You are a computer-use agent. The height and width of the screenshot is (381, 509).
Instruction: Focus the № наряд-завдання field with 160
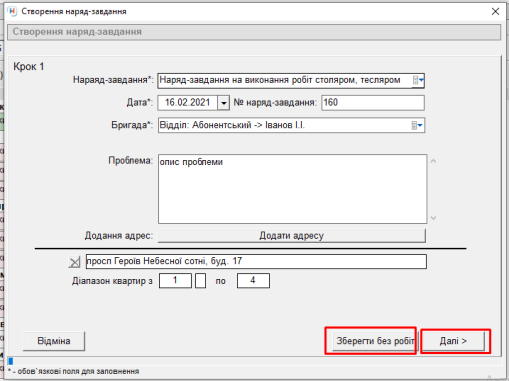coord(373,103)
